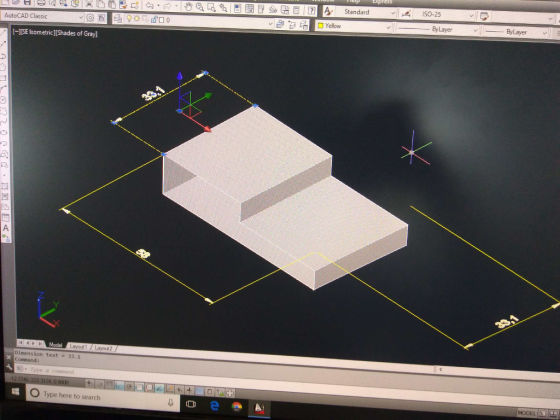Screen dimensions: 560x420
Task: Open the Properties palette icon
Action: pos(238,8)
